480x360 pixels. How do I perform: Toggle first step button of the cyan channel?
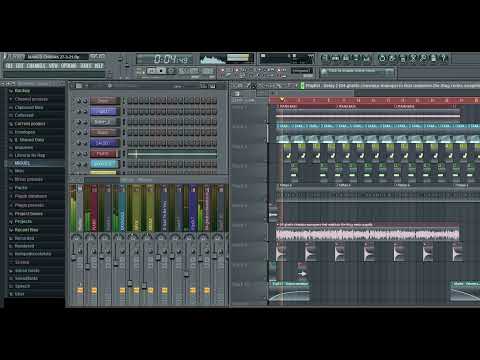(131, 164)
